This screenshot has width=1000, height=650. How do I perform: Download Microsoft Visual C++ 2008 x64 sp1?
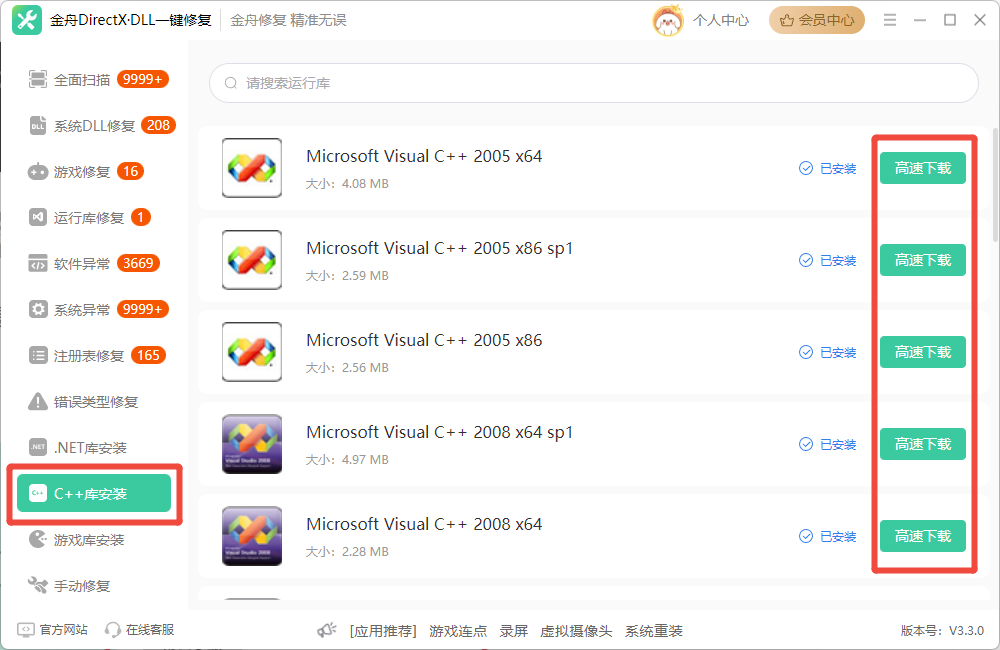[x=923, y=444]
